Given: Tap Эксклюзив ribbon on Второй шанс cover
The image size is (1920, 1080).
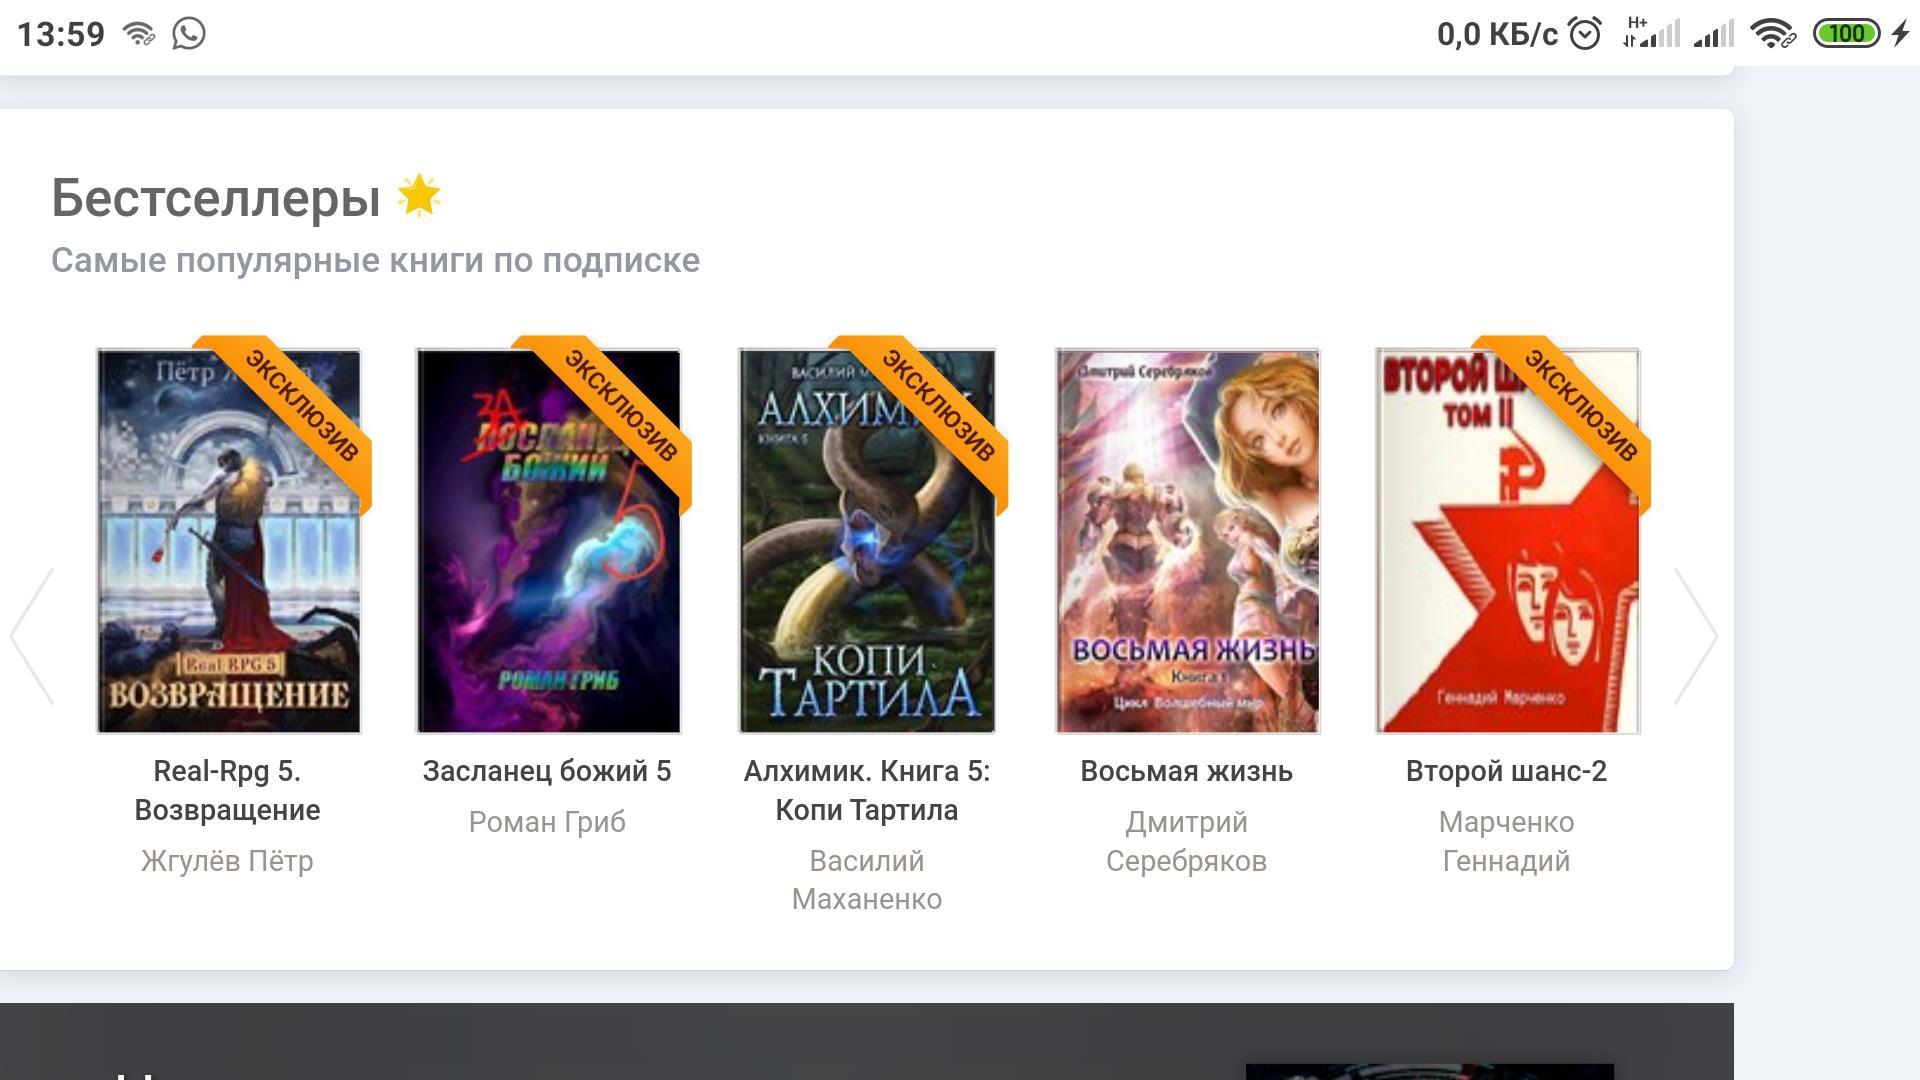Looking at the screenshot, I should [1582, 406].
